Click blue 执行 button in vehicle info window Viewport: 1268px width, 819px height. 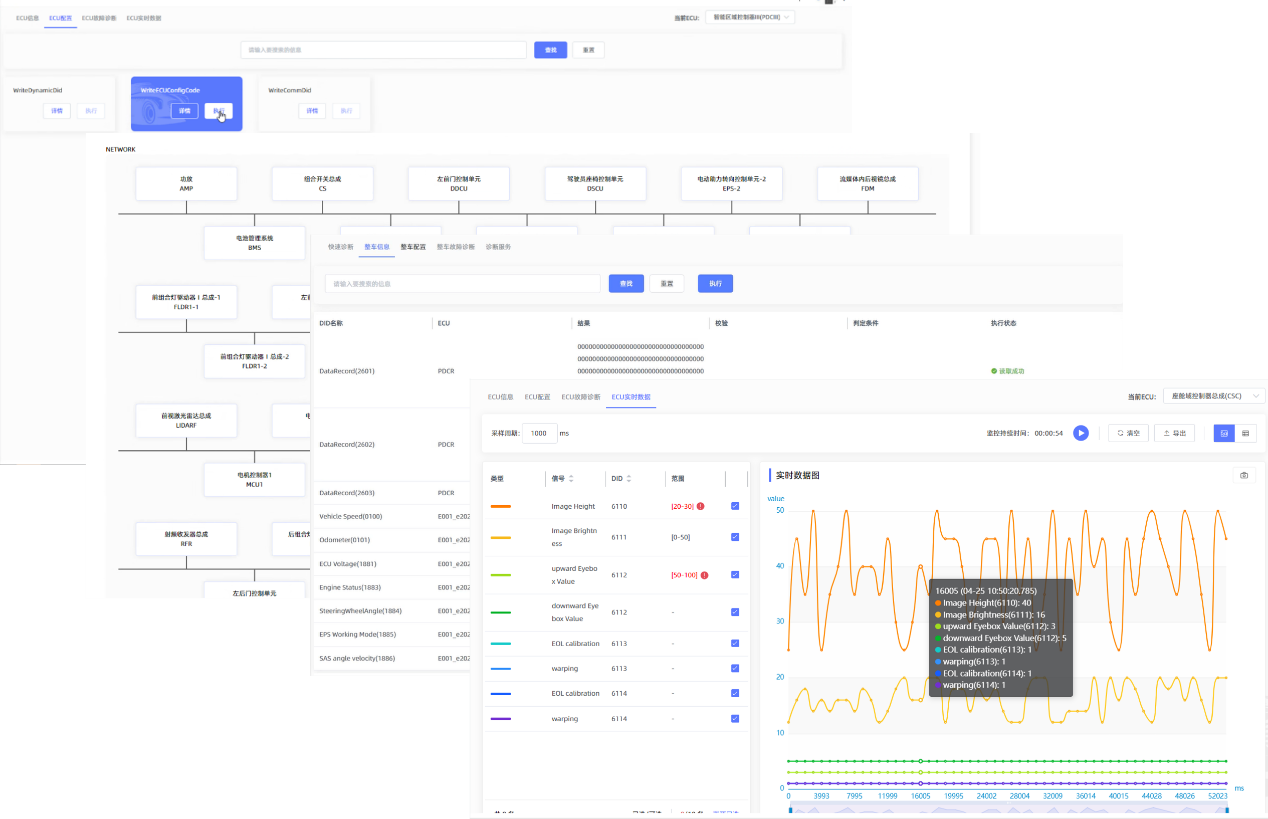tap(715, 284)
